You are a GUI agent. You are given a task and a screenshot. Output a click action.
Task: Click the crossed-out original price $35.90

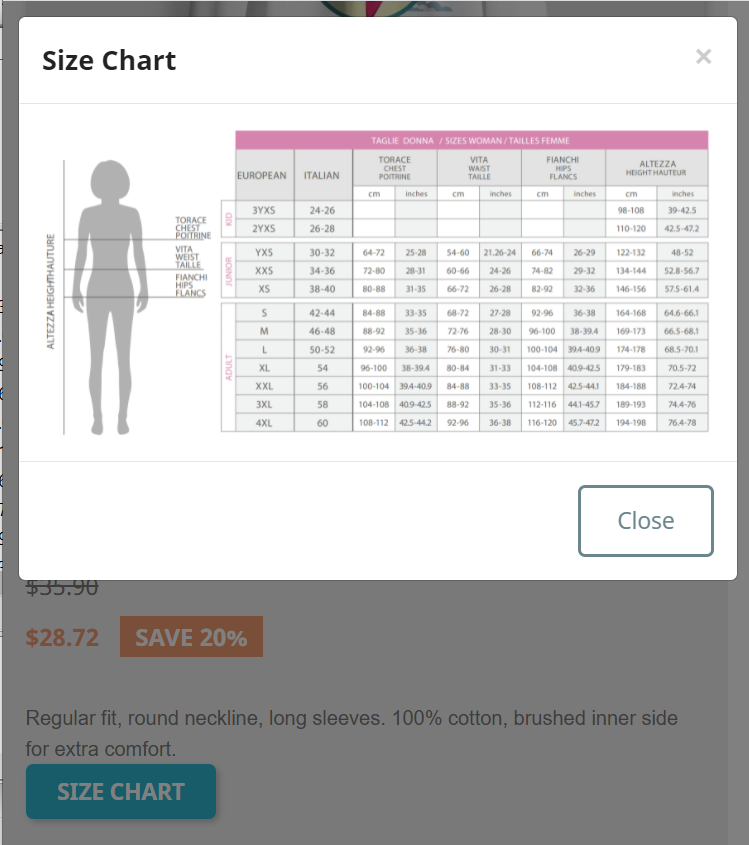62,587
